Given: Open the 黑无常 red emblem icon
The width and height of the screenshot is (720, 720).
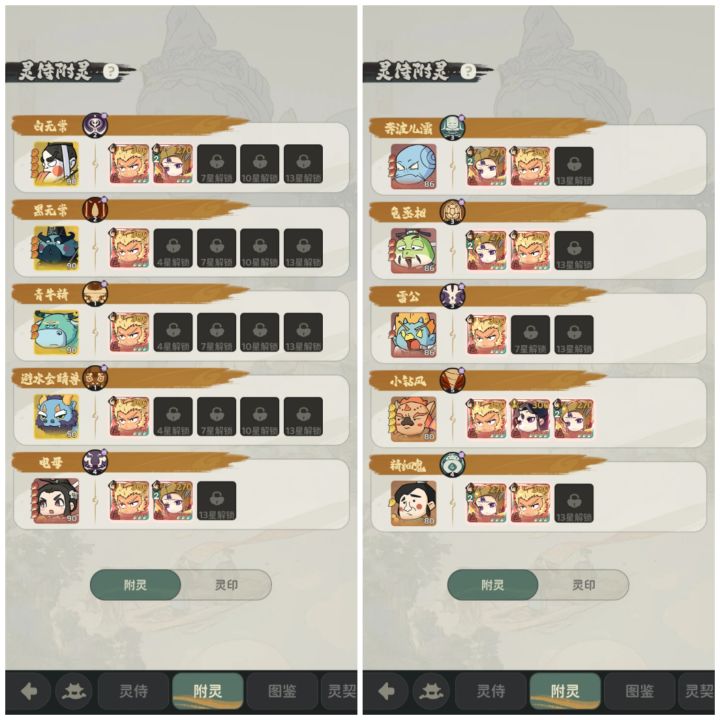Looking at the screenshot, I should 95,209.
